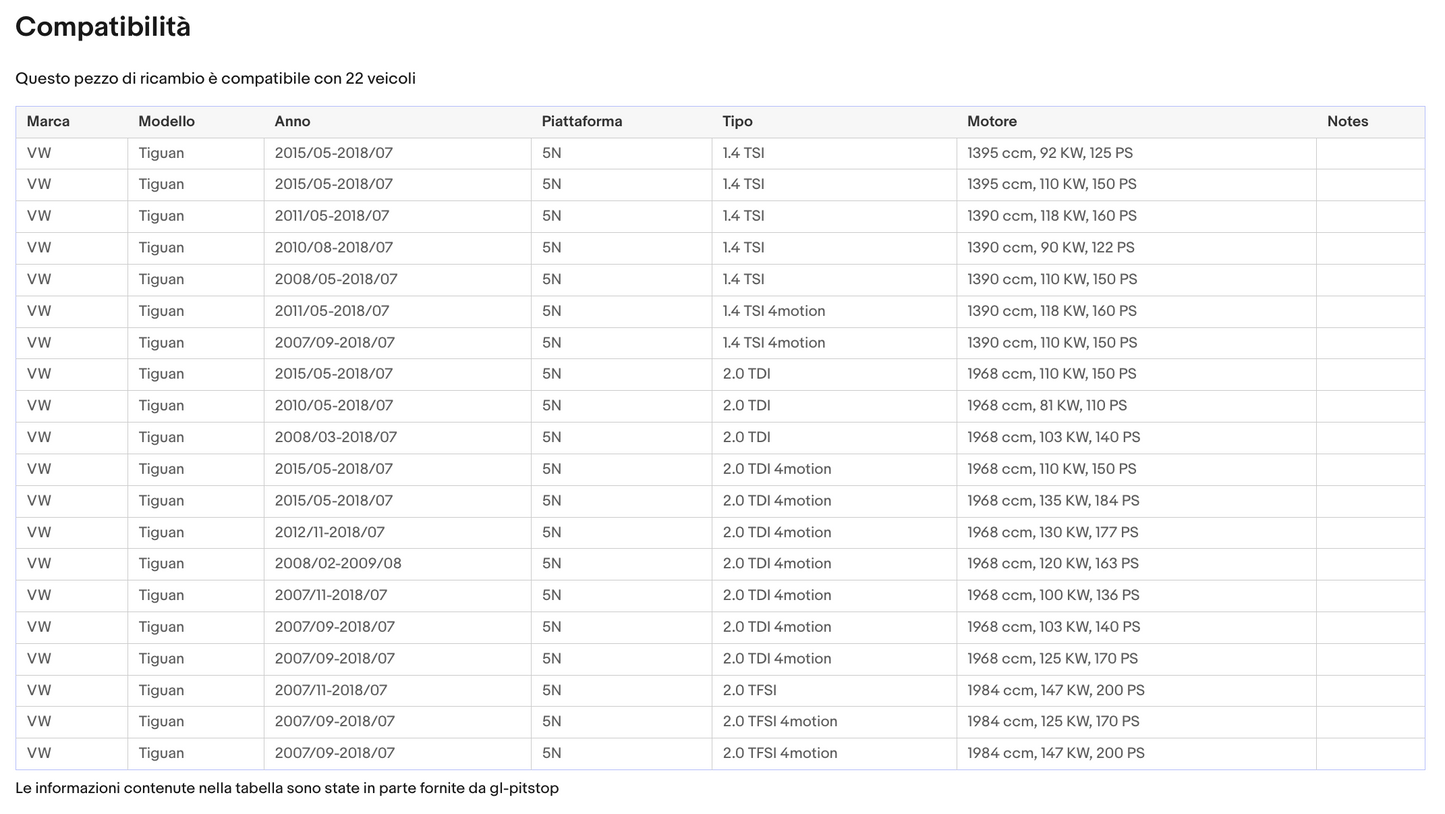Screen dimensions: 1445x814
Task: Click the Marca column header
Action: pyautogui.click(x=48, y=121)
